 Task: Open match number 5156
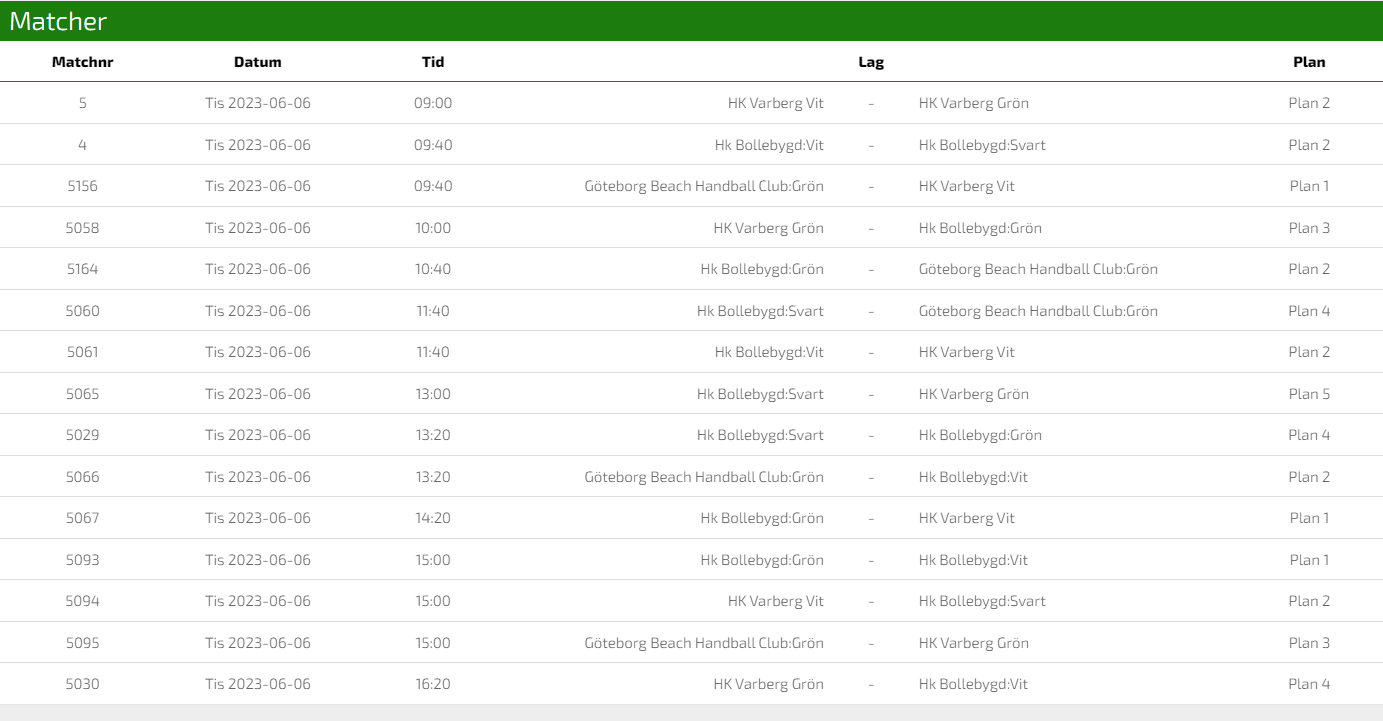tap(82, 186)
